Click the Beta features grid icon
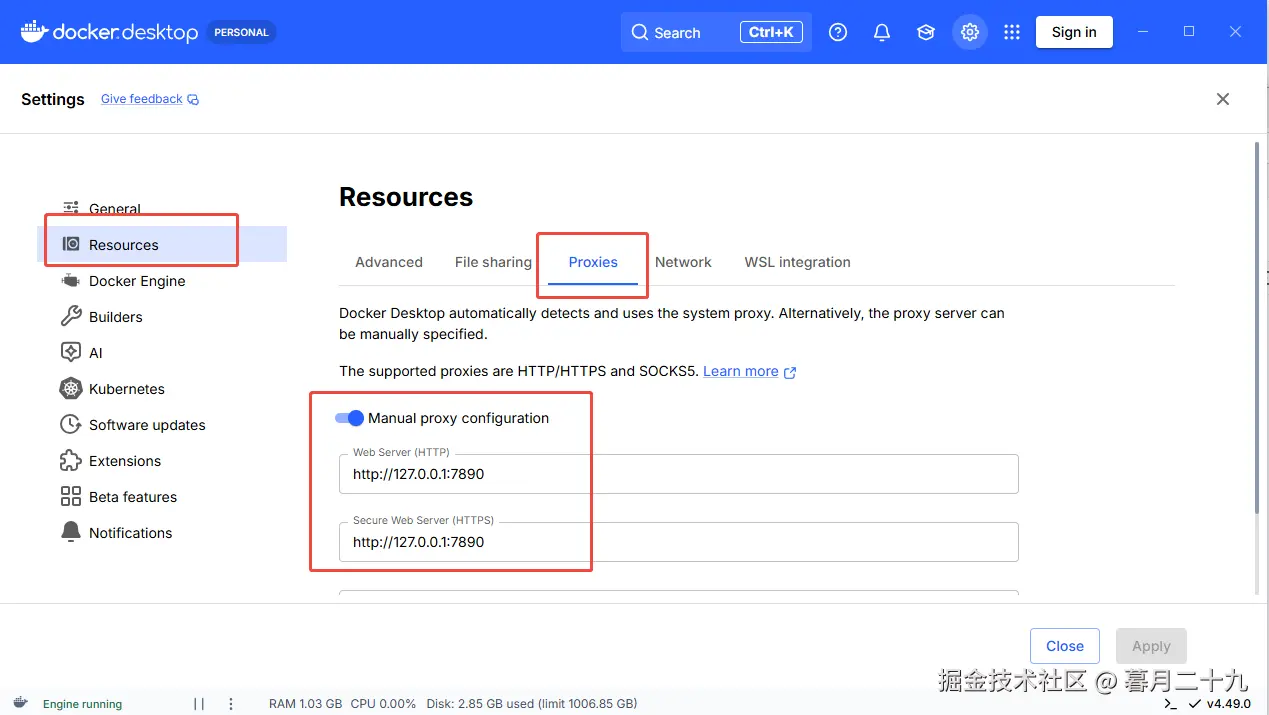The width and height of the screenshot is (1269, 715). 71,496
